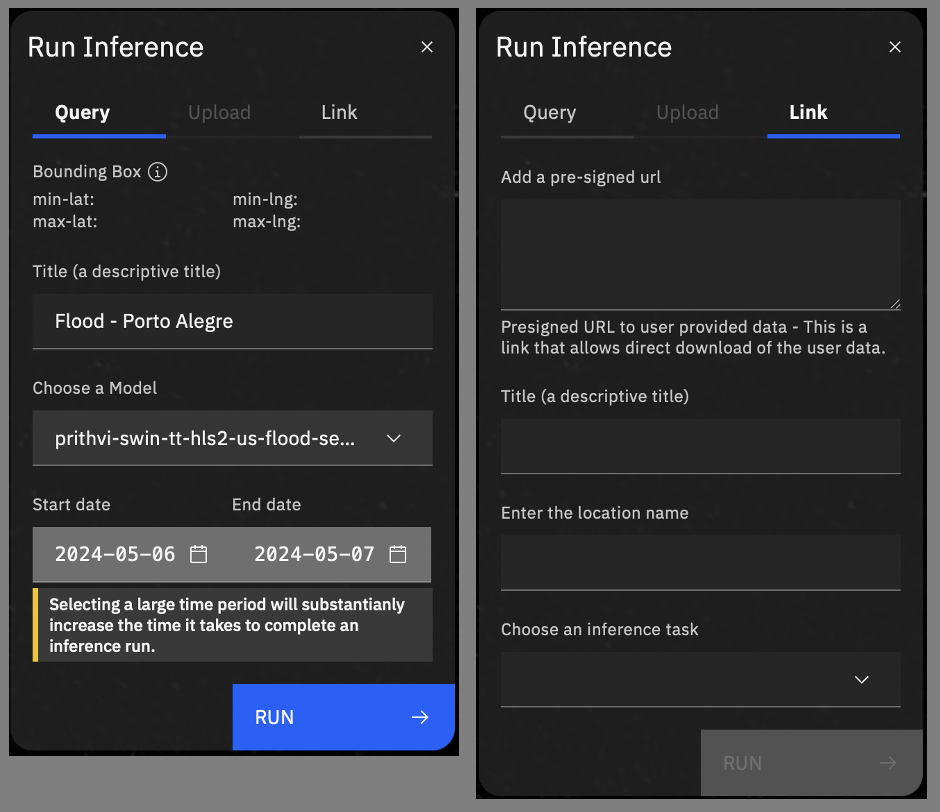
Task: Click the Bounding Box info icon
Action: click(x=157, y=172)
